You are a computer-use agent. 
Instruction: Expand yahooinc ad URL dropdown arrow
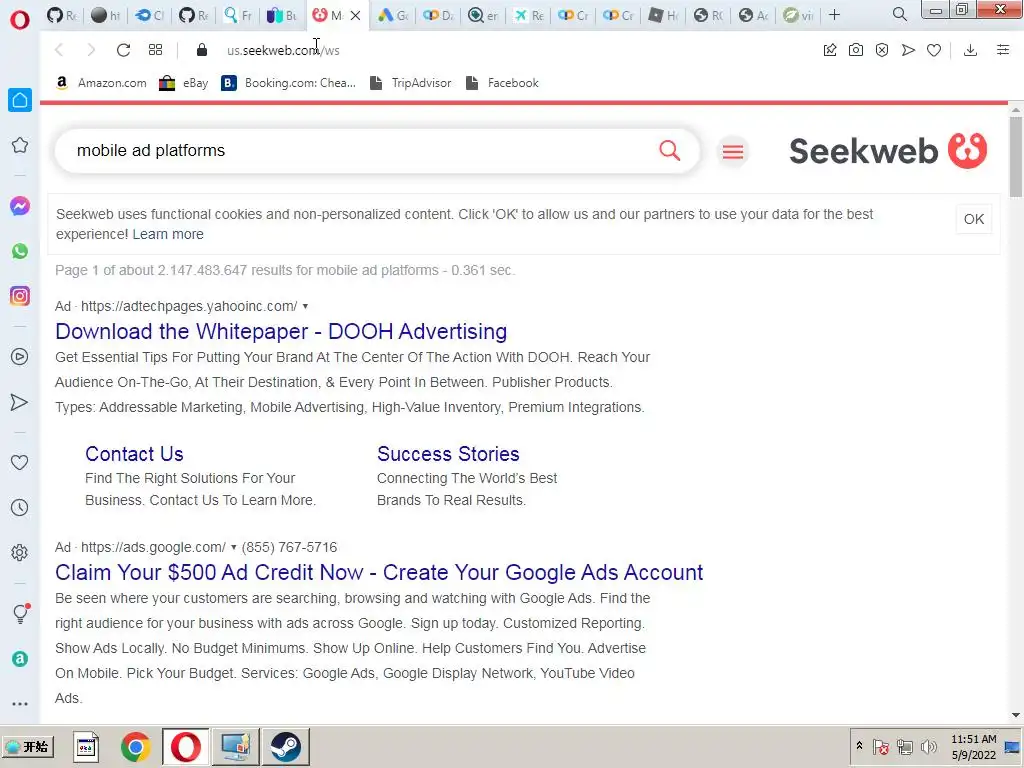click(x=305, y=306)
